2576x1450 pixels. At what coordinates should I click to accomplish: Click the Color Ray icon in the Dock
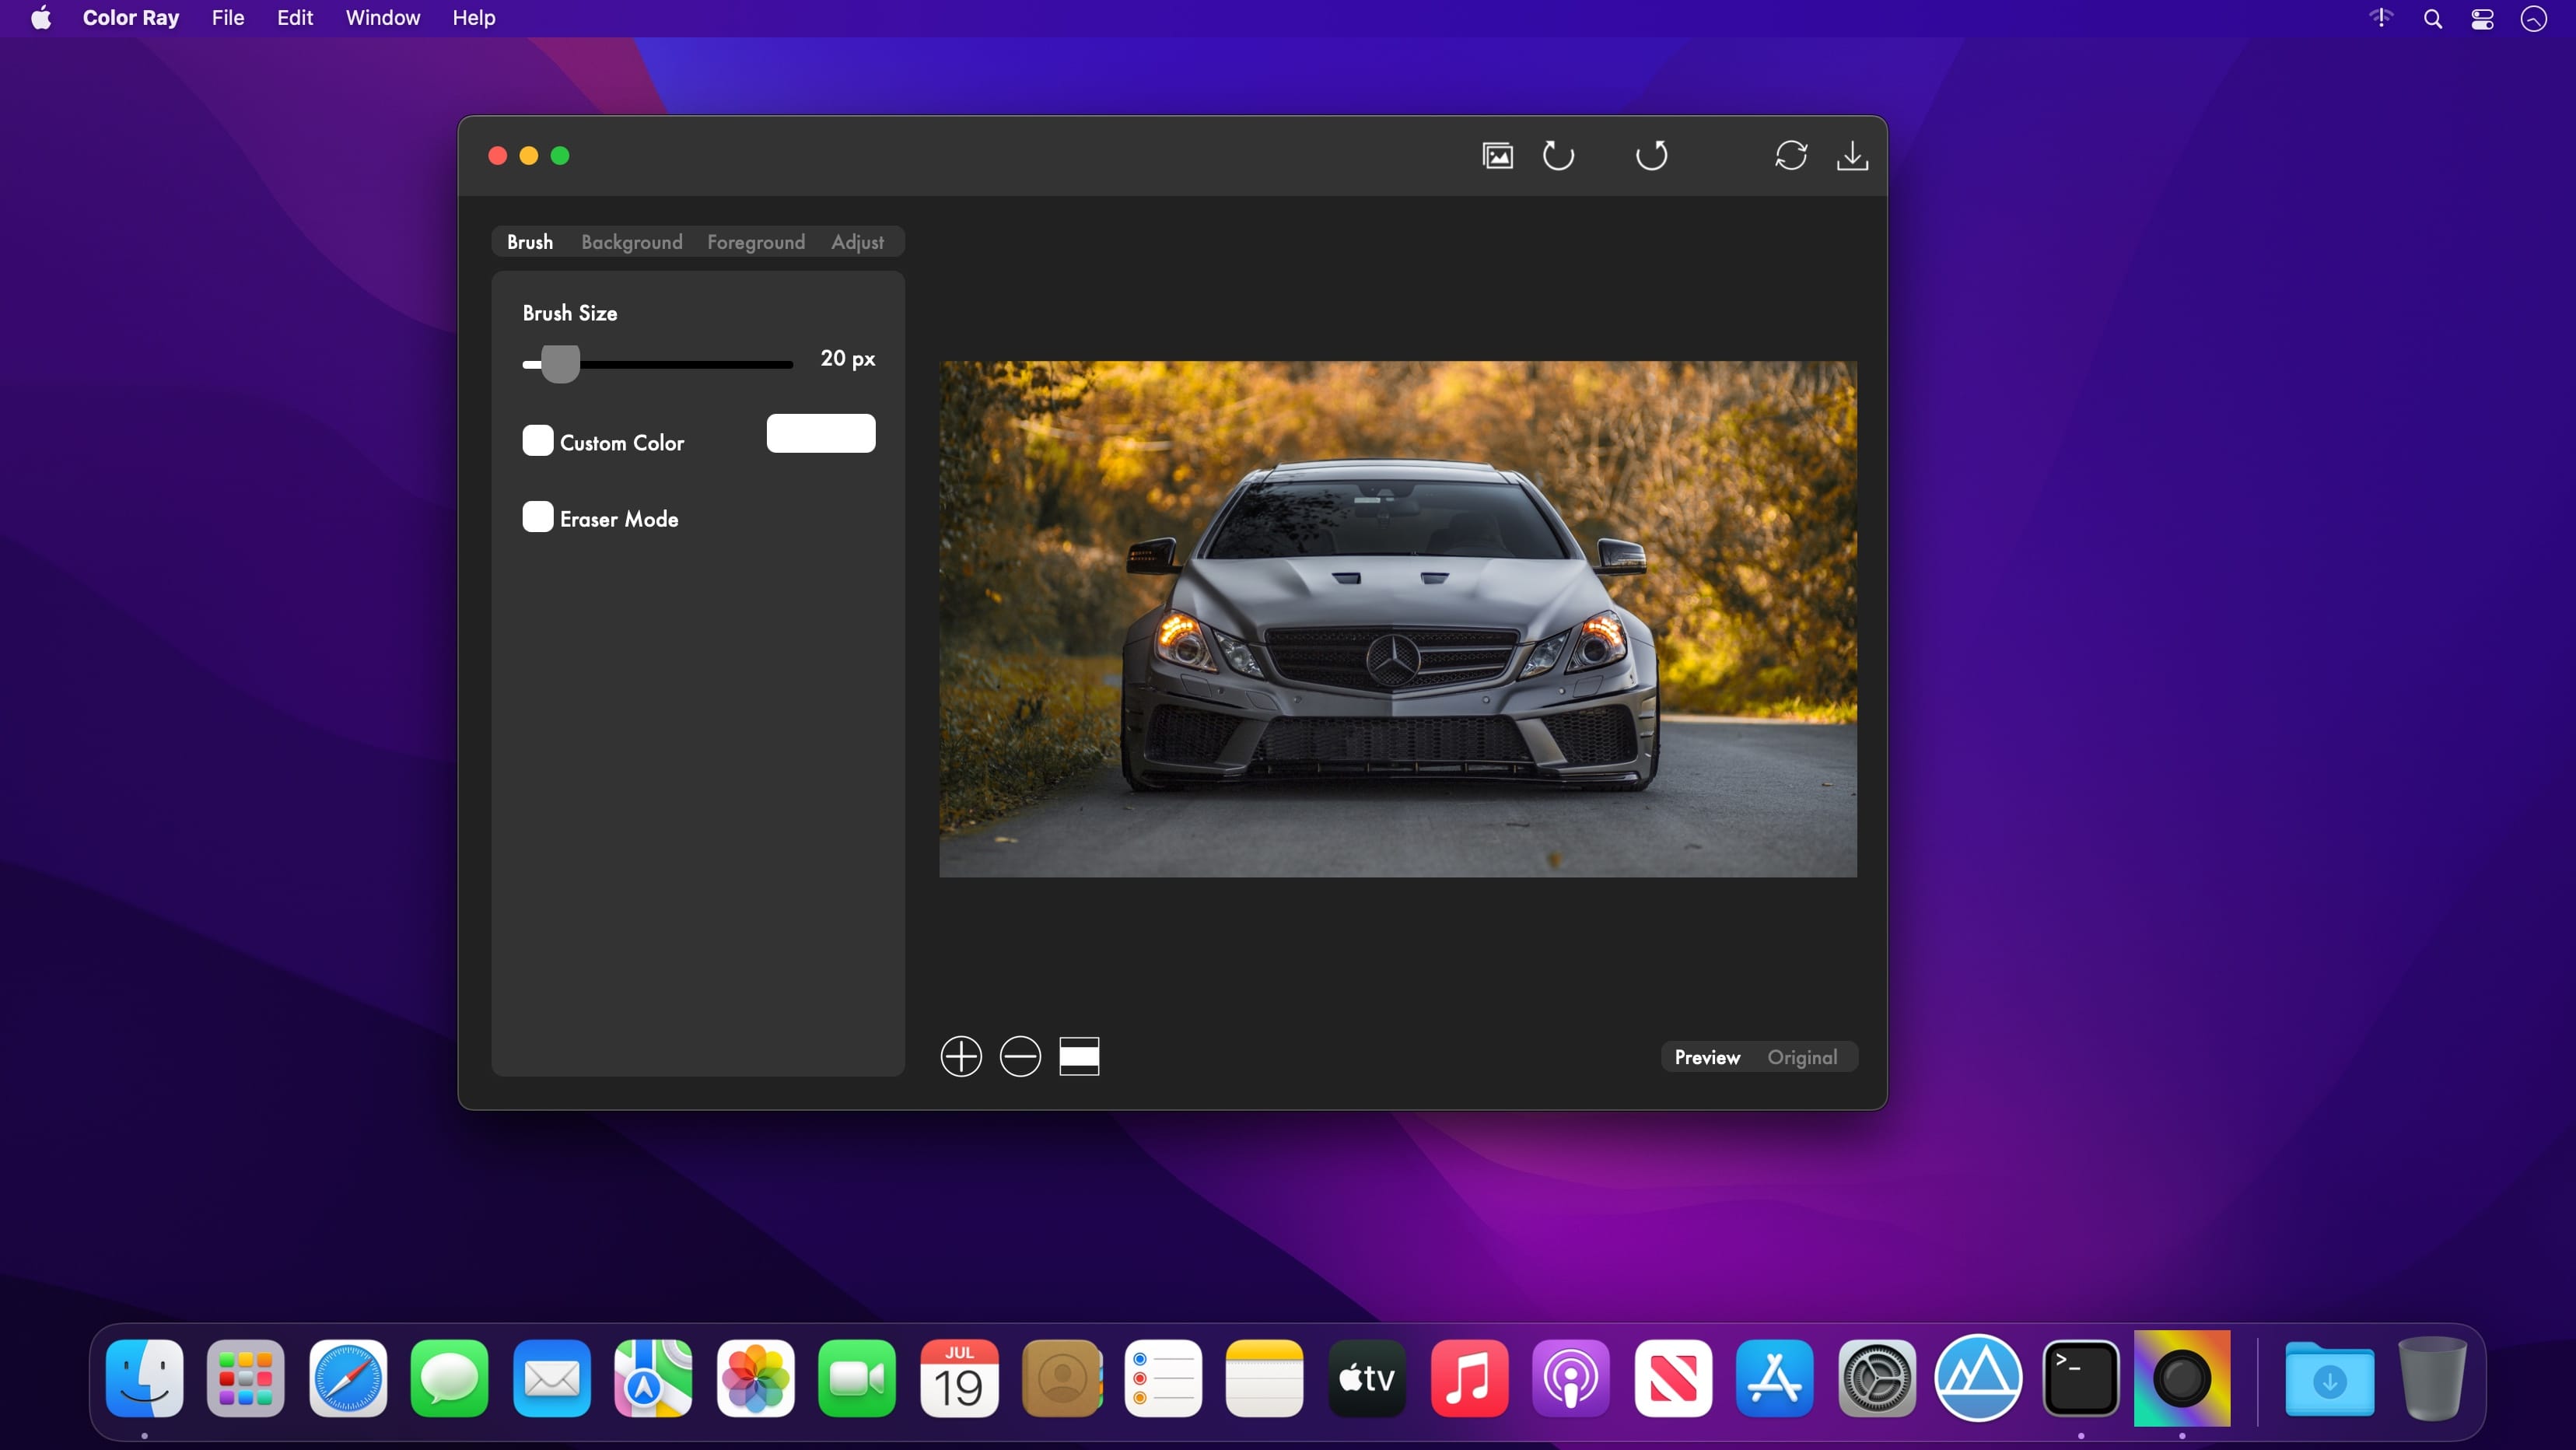(x=2182, y=1378)
